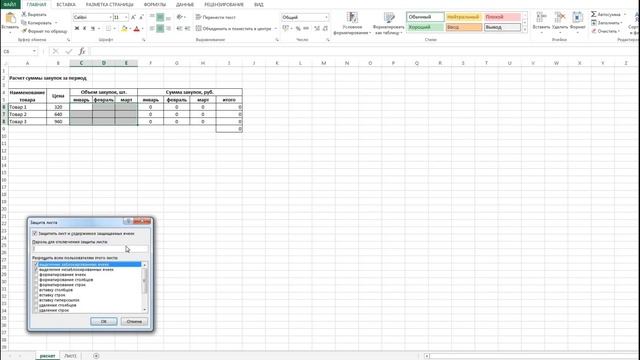
Task: Enable 'вставку гиперссылок' checkbox
Action: click(x=36, y=300)
